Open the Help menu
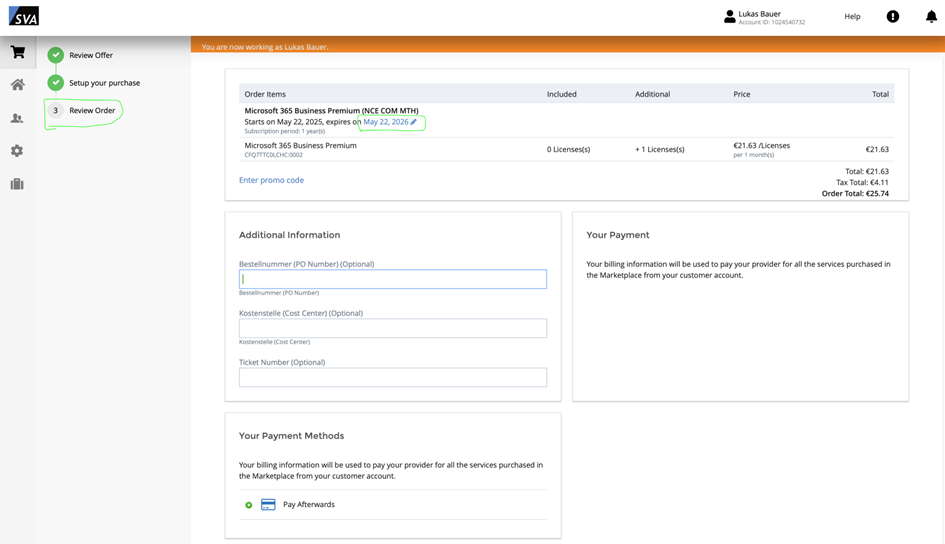This screenshot has height=544, width=945. (x=852, y=16)
